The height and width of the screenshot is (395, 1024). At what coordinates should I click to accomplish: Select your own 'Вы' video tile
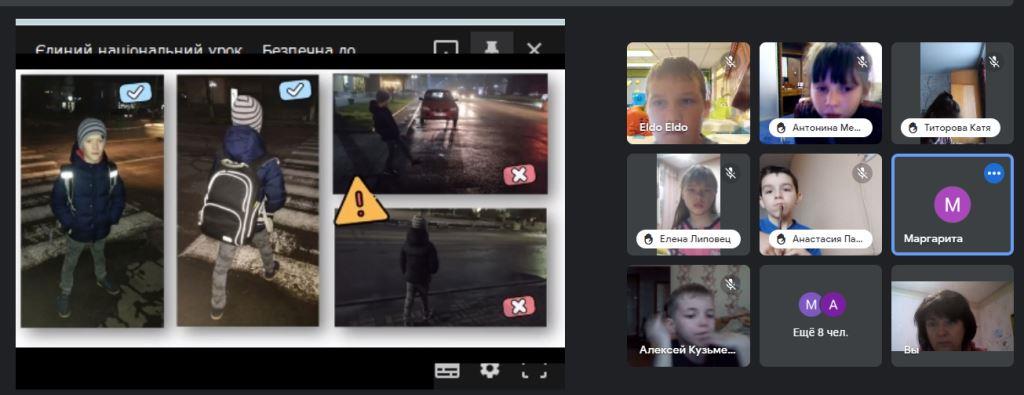952,315
